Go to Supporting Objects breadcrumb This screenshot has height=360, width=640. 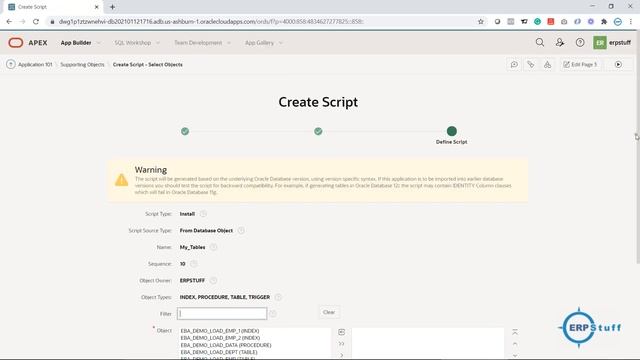pyautogui.click(x=82, y=64)
